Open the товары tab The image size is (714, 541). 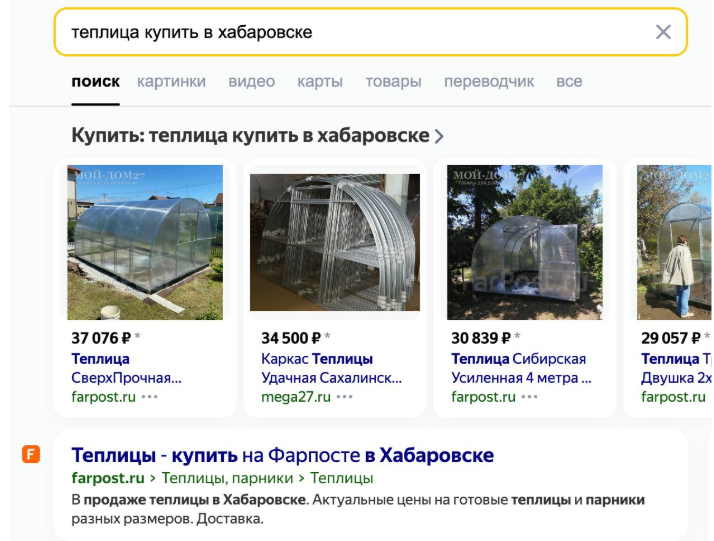point(393,82)
